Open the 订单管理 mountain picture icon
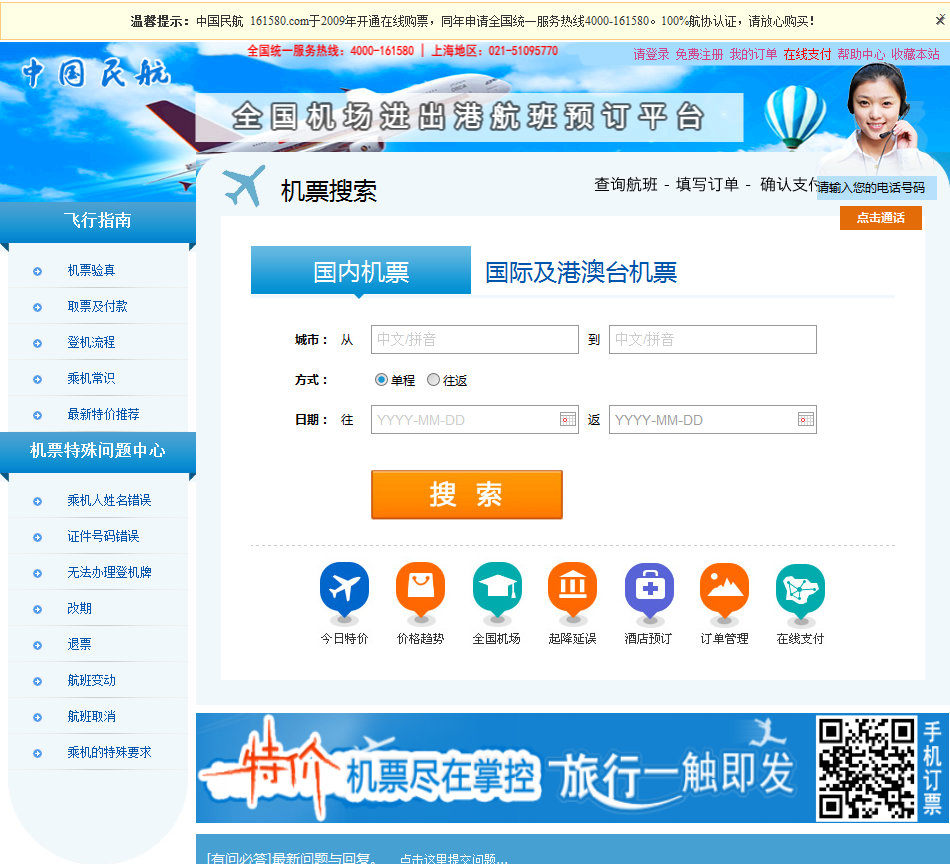The height and width of the screenshot is (864, 950). pos(725,593)
